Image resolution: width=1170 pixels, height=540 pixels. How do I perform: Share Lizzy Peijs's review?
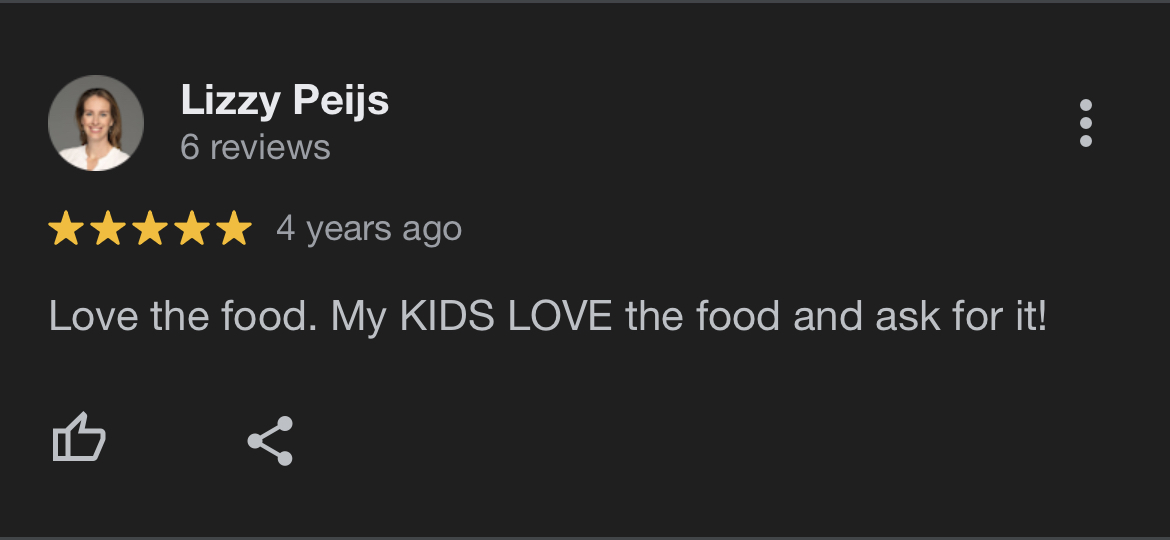tap(270, 441)
